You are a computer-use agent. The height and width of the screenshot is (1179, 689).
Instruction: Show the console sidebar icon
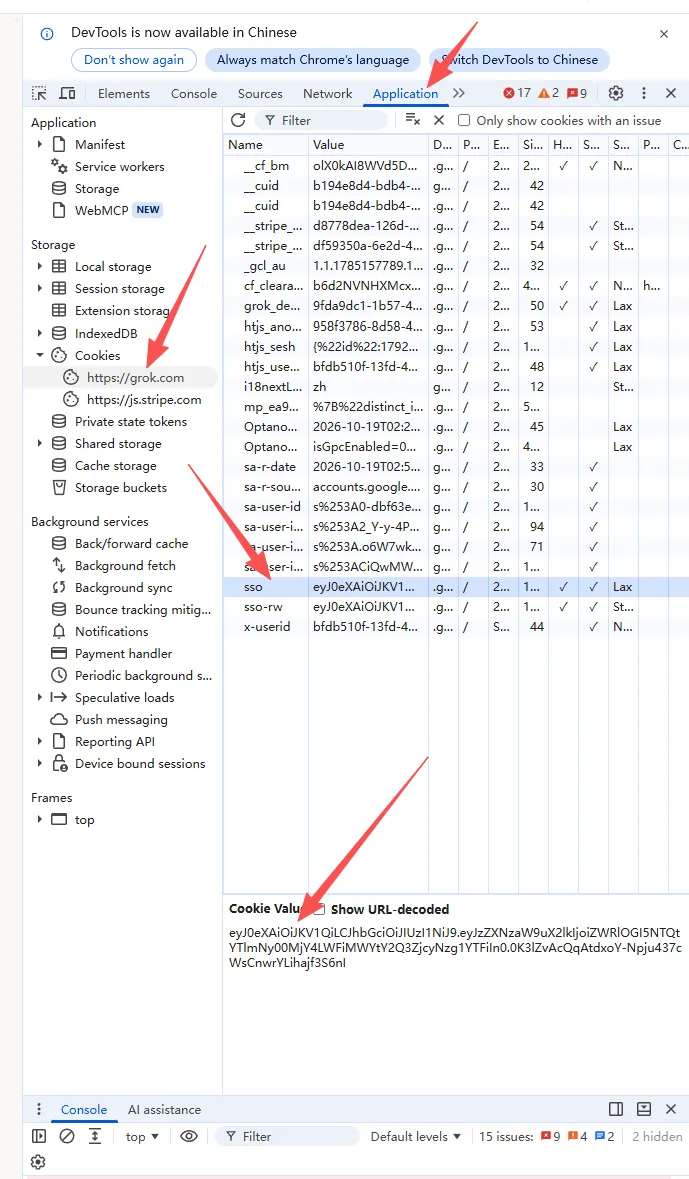coord(39,1136)
